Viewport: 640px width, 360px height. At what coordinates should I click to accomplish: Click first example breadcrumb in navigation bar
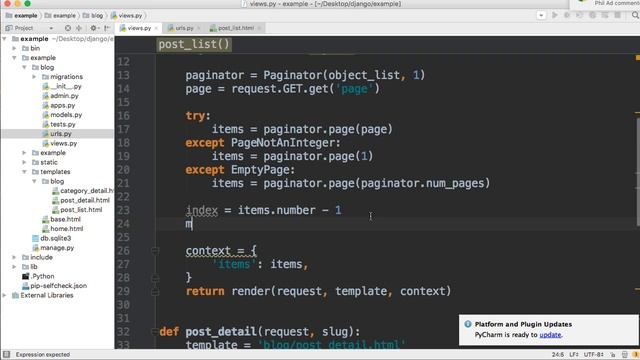(x=22, y=16)
